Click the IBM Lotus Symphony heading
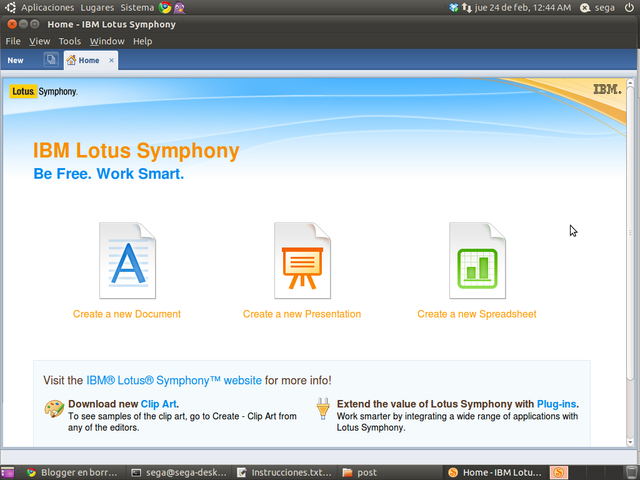This screenshot has height=480, width=640. click(x=136, y=151)
